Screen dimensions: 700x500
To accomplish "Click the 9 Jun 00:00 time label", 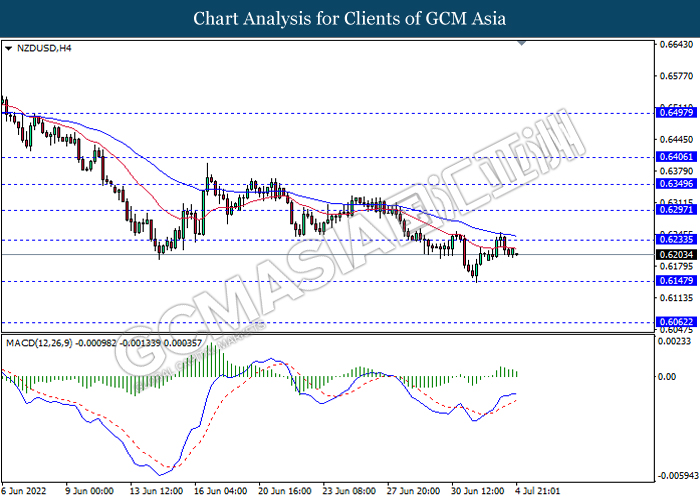I will 89,491.
